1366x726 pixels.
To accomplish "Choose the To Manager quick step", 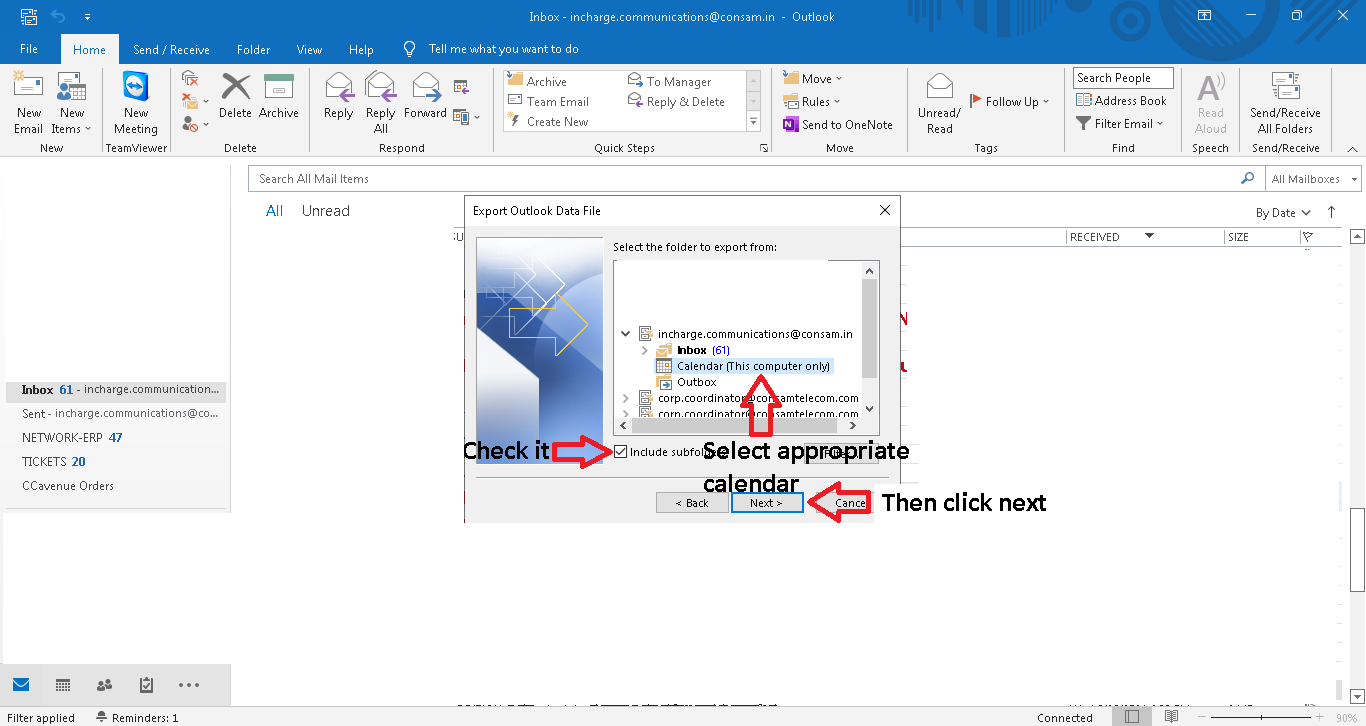I will pyautogui.click(x=669, y=82).
